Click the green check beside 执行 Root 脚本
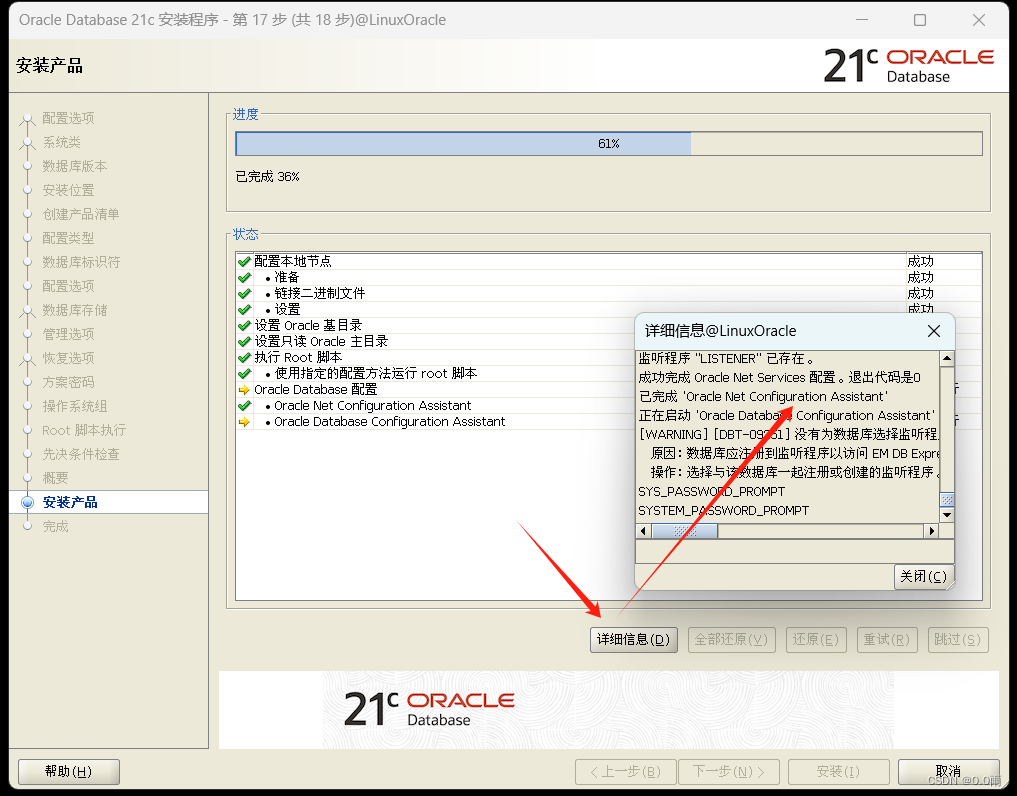The width and height of the screenshot is (1017, 796). [x=243, y=356]
